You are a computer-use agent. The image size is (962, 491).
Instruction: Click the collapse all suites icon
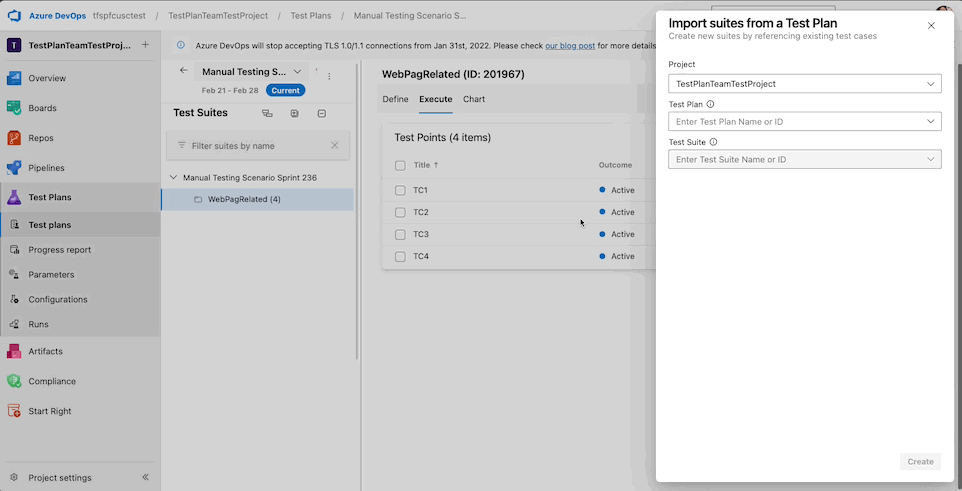point(322,114)
